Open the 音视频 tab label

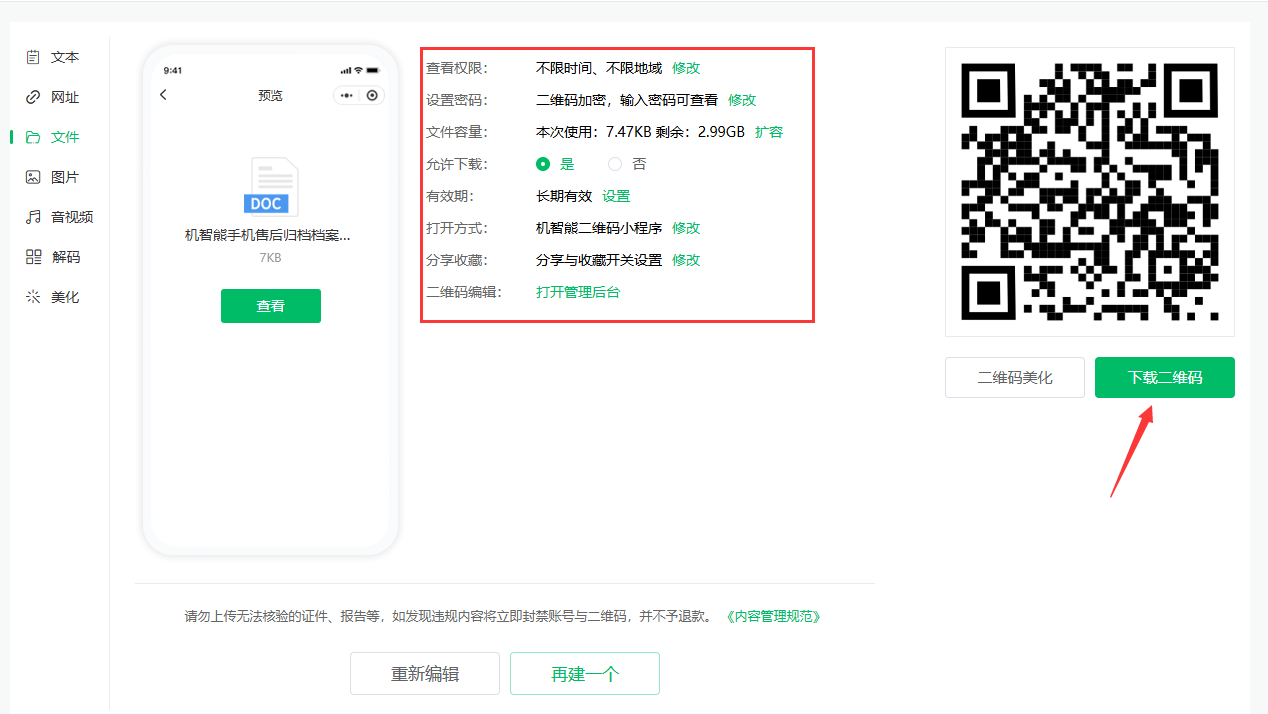click(73, 217)
